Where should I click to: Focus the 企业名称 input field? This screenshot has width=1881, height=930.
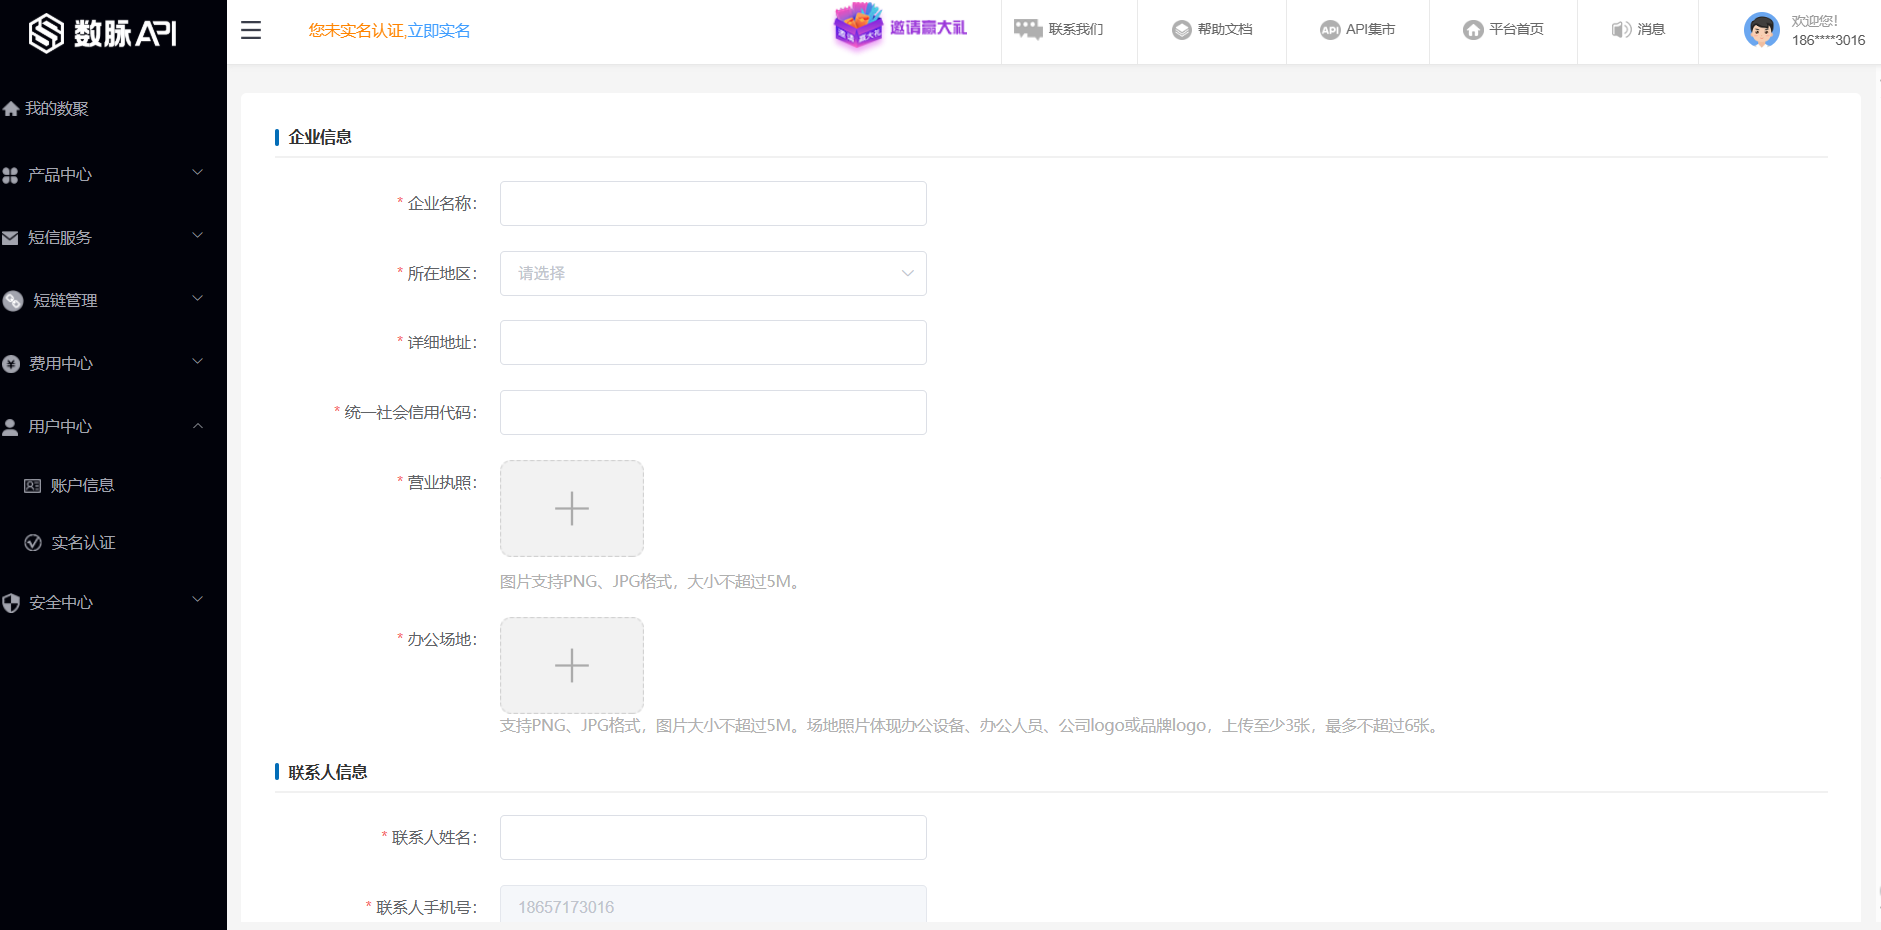[712, 203]
